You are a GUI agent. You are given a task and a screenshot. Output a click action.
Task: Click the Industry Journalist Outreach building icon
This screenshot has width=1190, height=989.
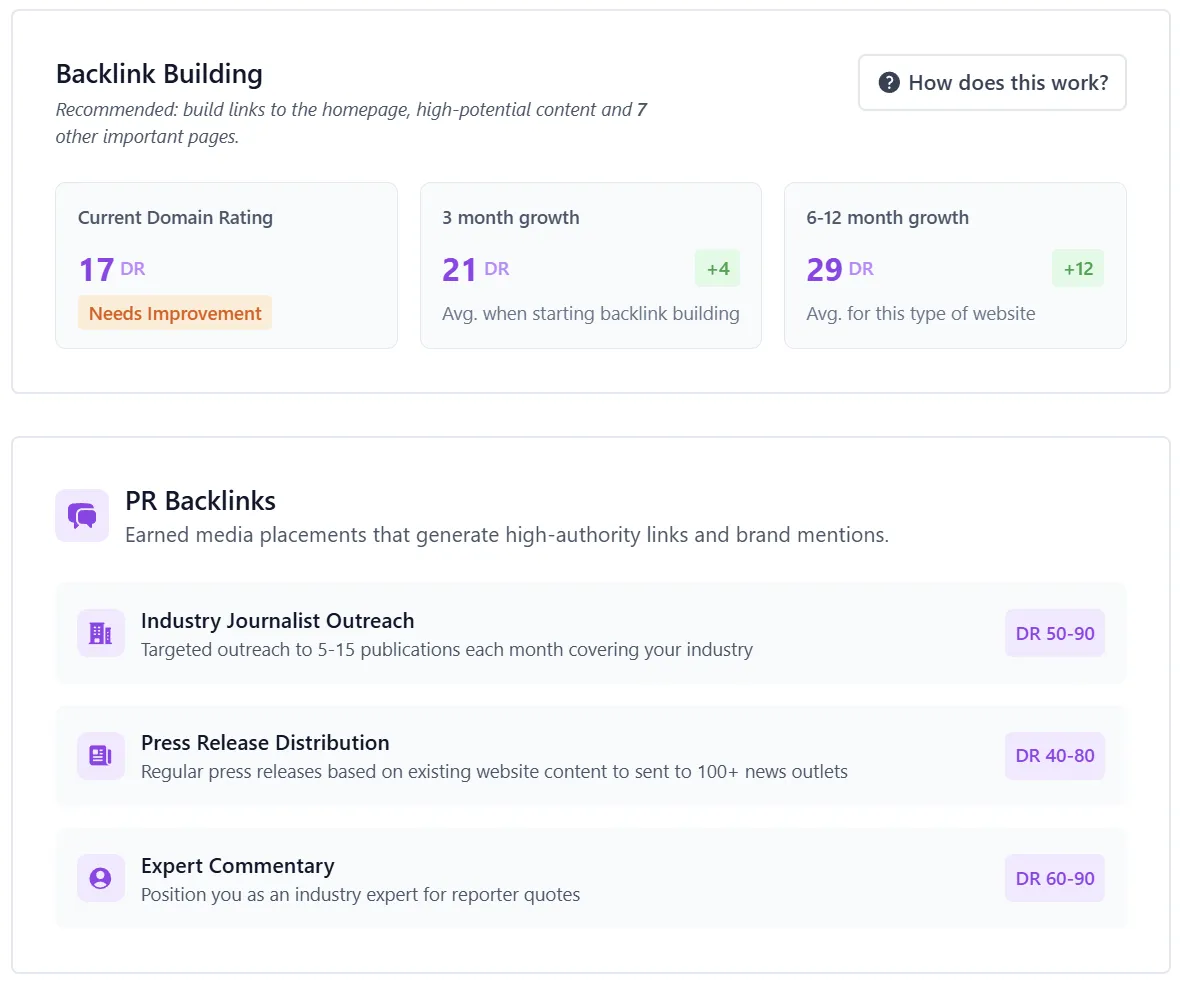point(101,633)
